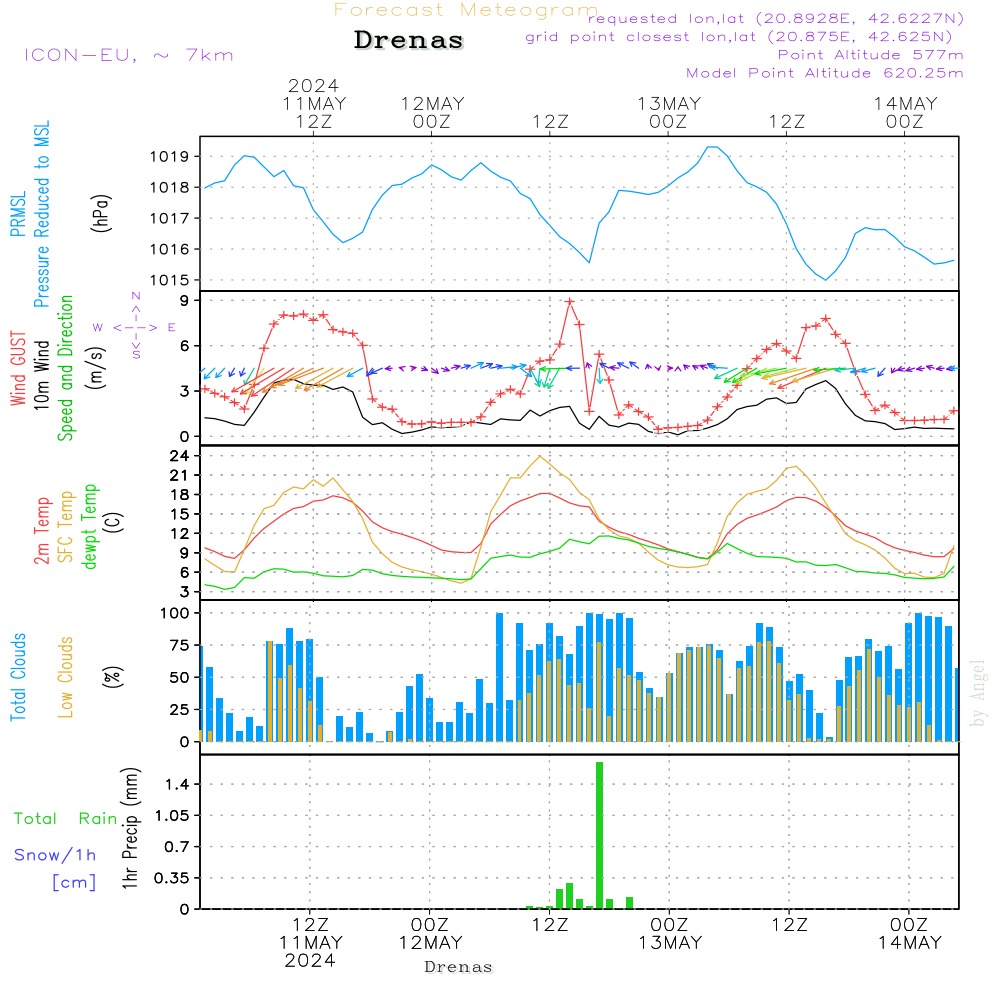Click the bottom axis '00Z 13MAY' label
The image size is (1000, 1000).
click(670, 934)
